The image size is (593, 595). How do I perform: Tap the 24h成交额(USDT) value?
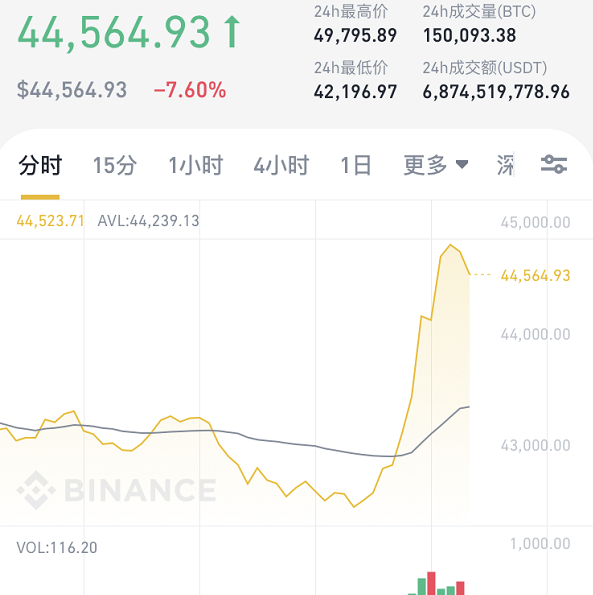(496, 92)
